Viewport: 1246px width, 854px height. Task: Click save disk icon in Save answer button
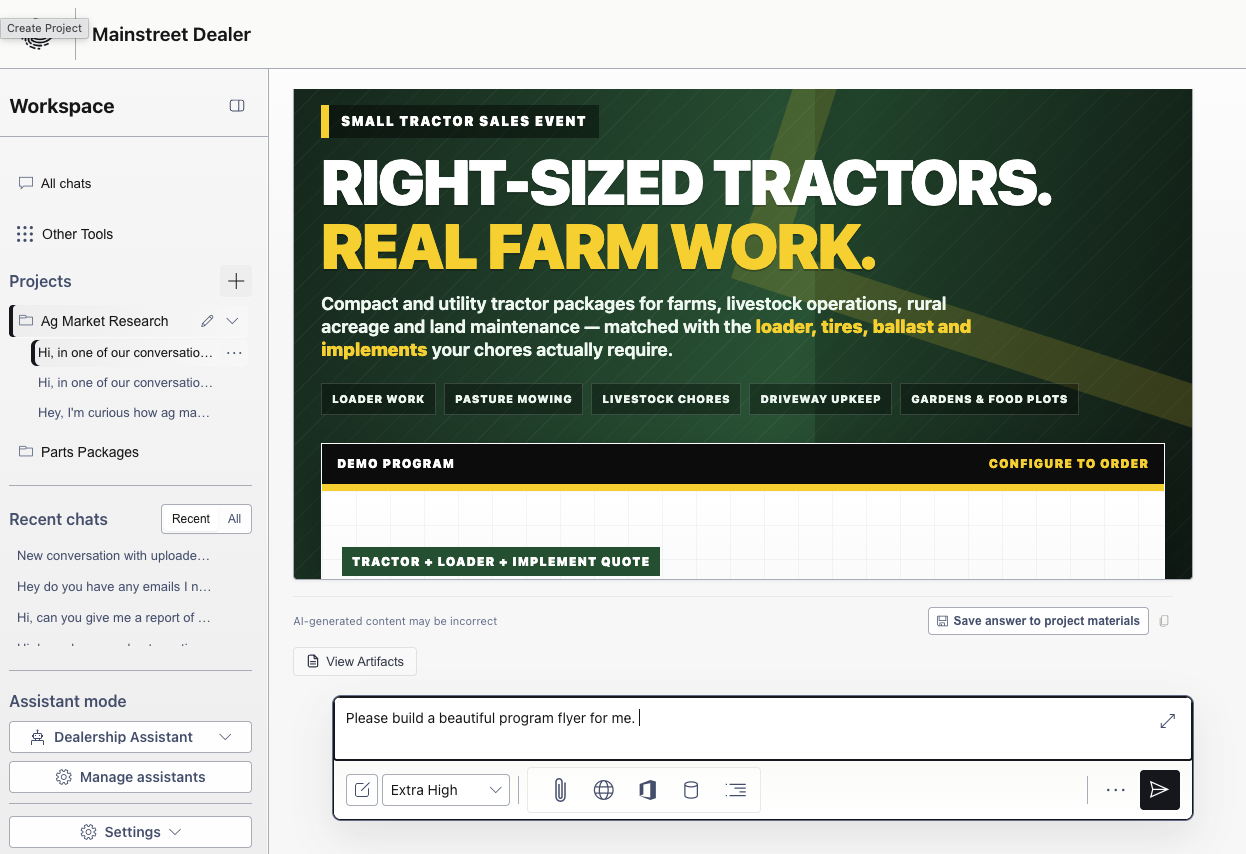point(942,621)
